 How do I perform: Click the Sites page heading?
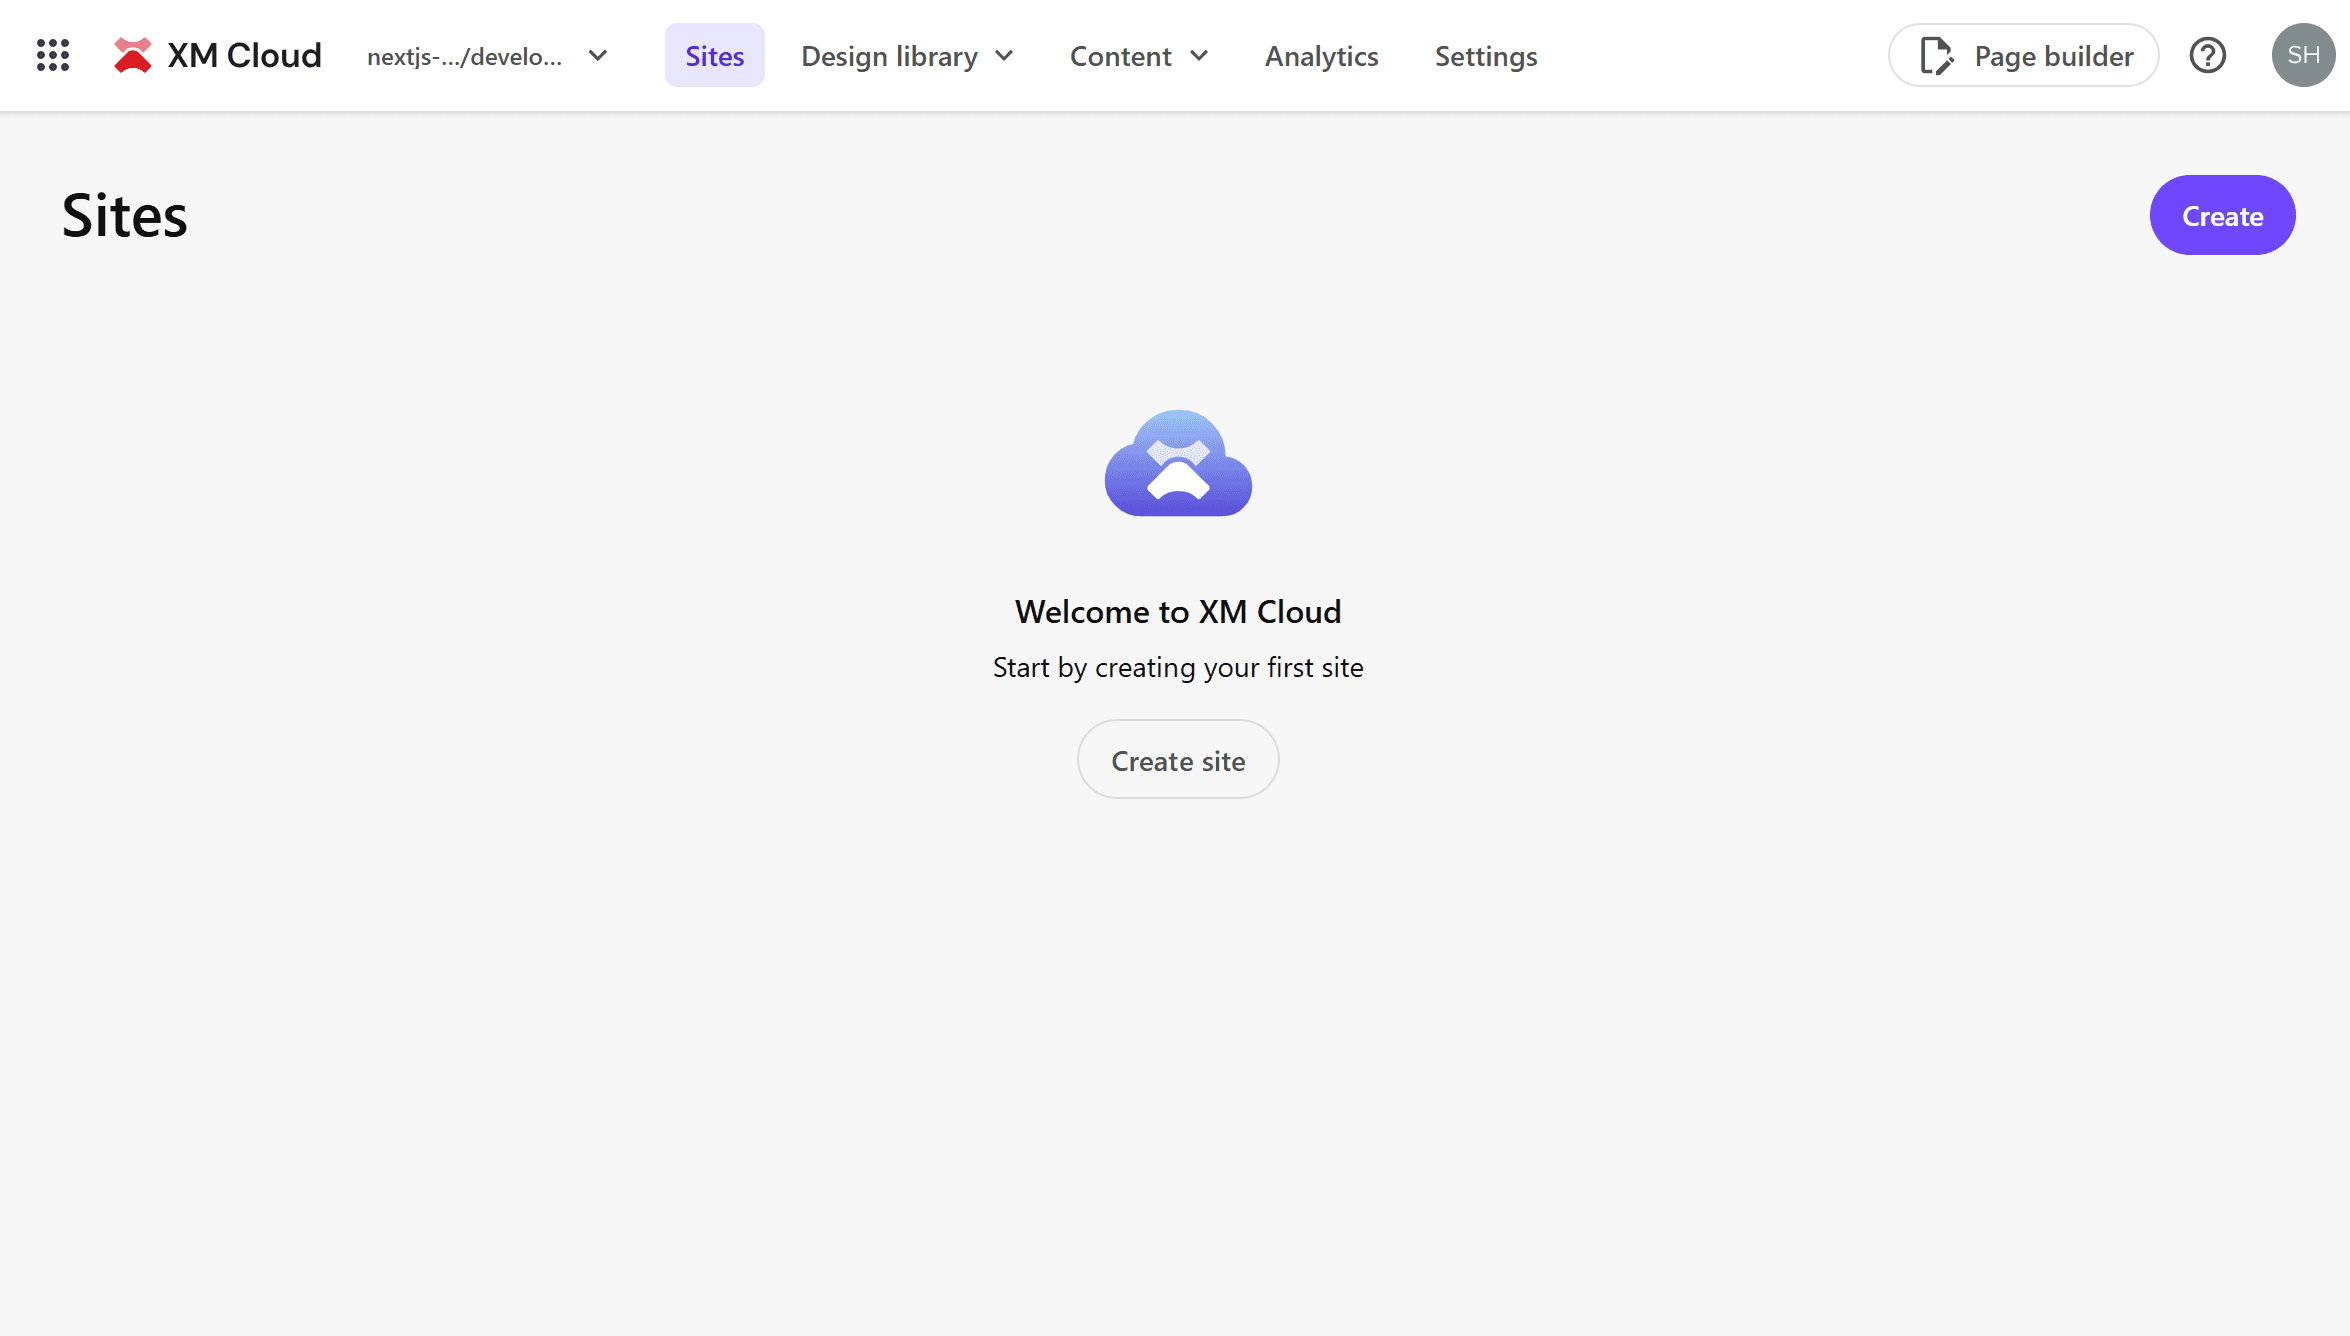tap(125, 215)
